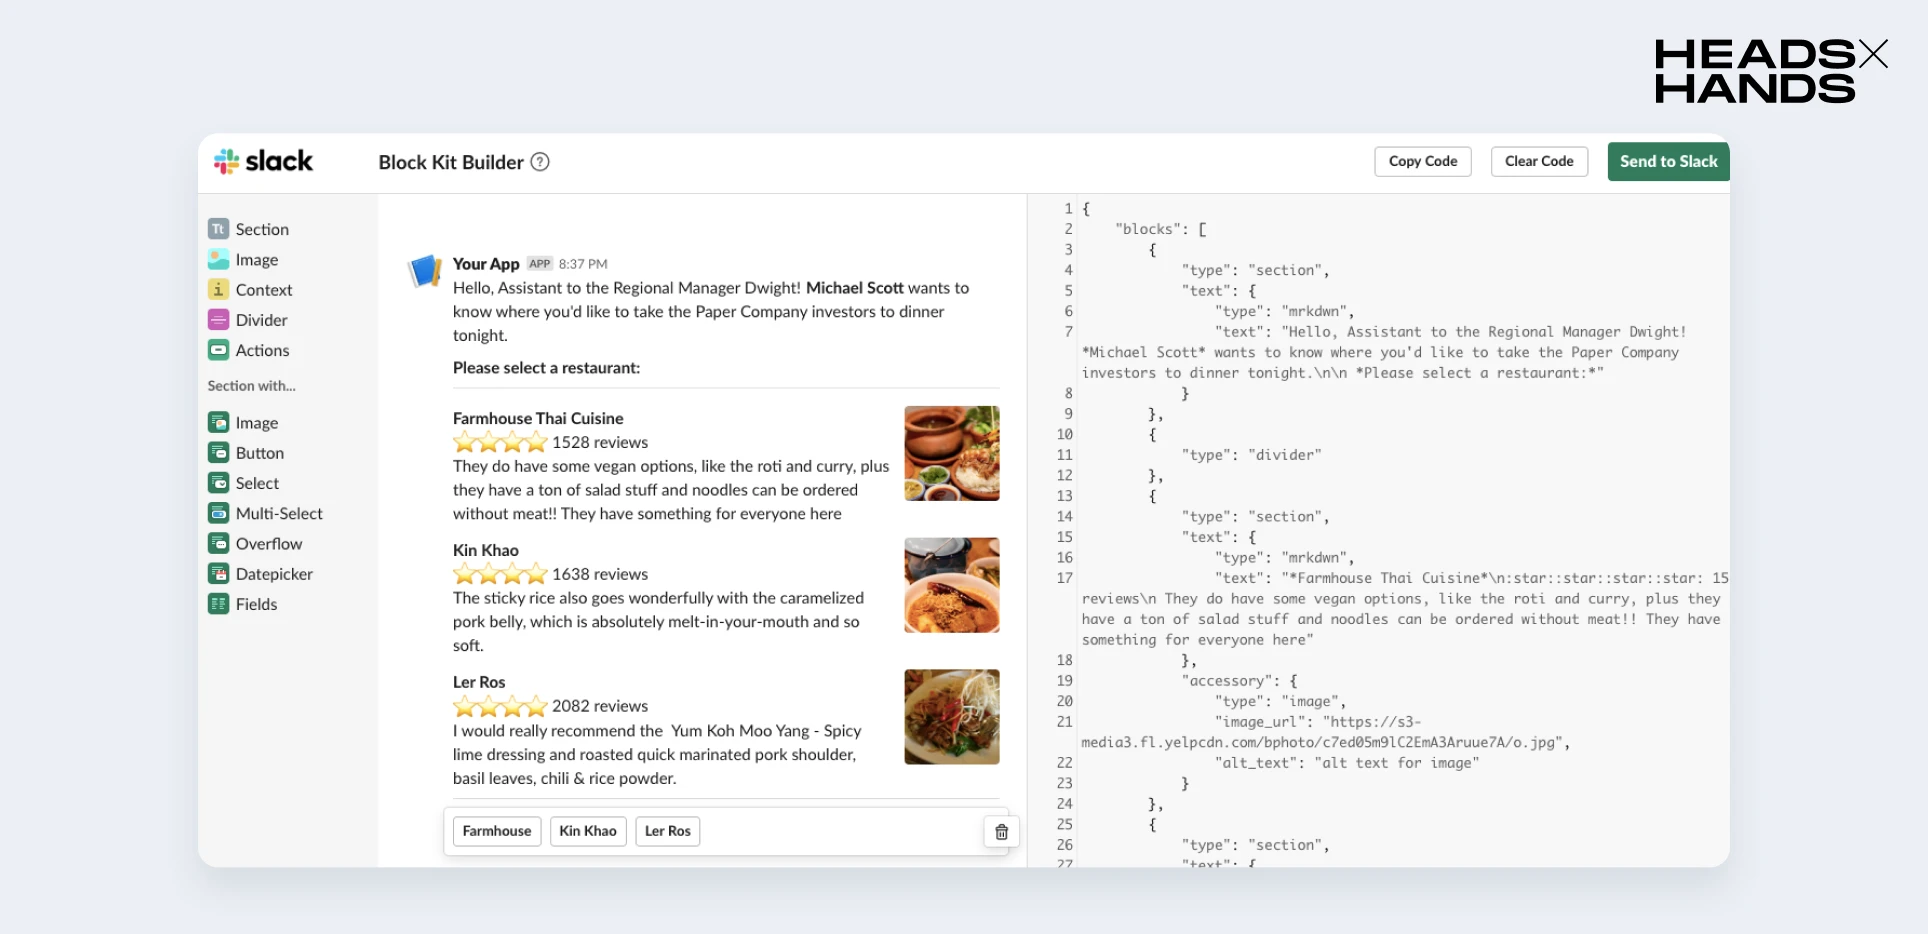Click the Clear Code button
The height and width of the screenshot is (934, 1928).
[x=1539, y=161]
